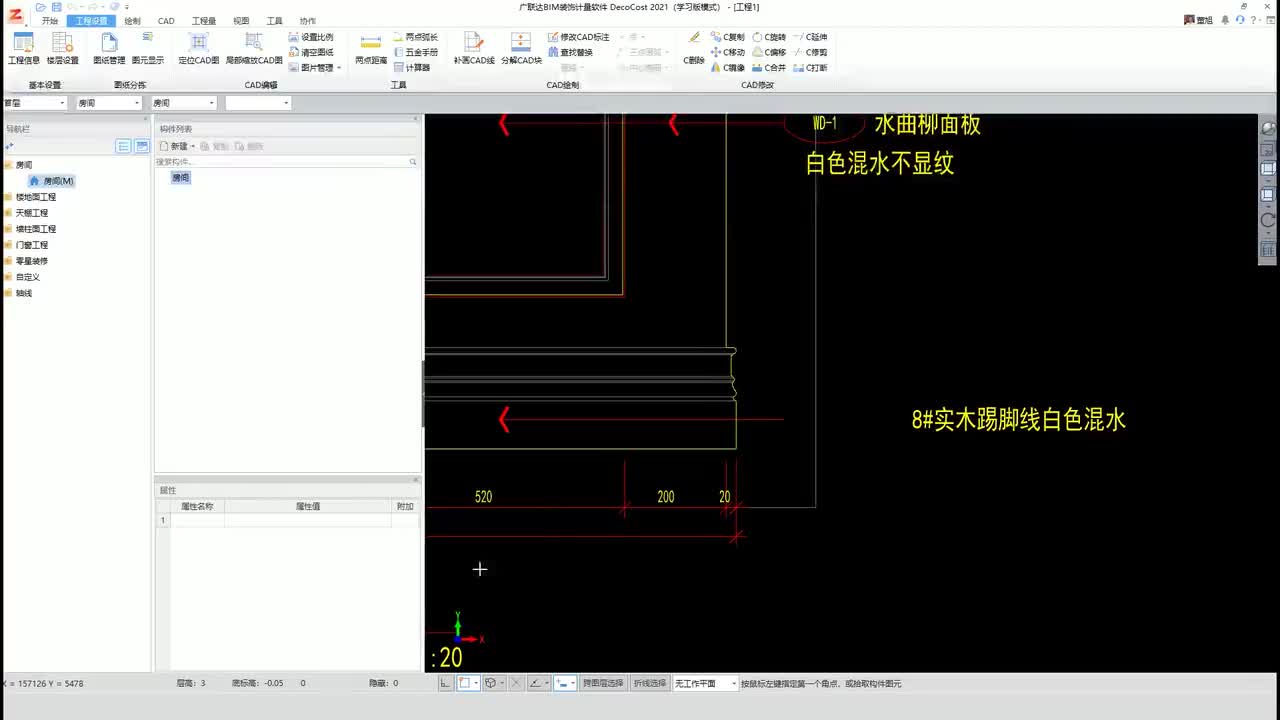Switch navigation bar to list view
The height and width of the screenshot is (720, 1280).
pos(123,146)
